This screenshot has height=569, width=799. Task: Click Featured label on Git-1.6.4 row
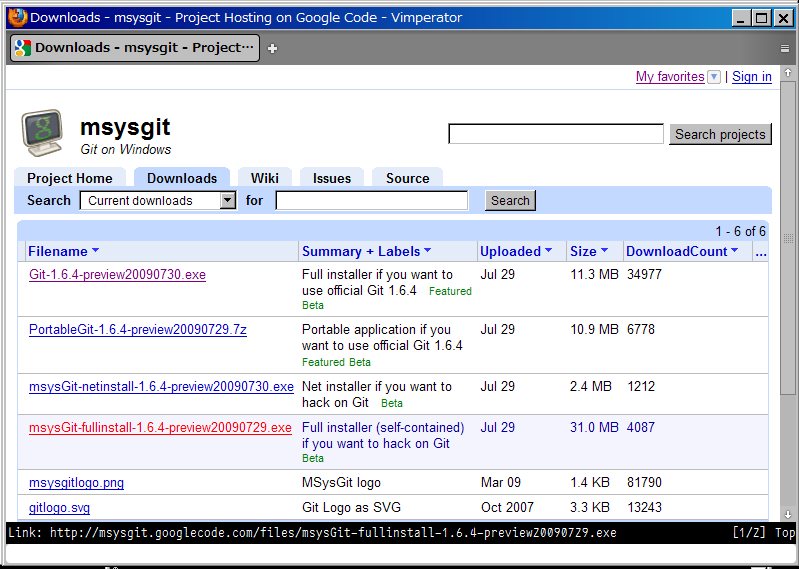pos(450,291)
